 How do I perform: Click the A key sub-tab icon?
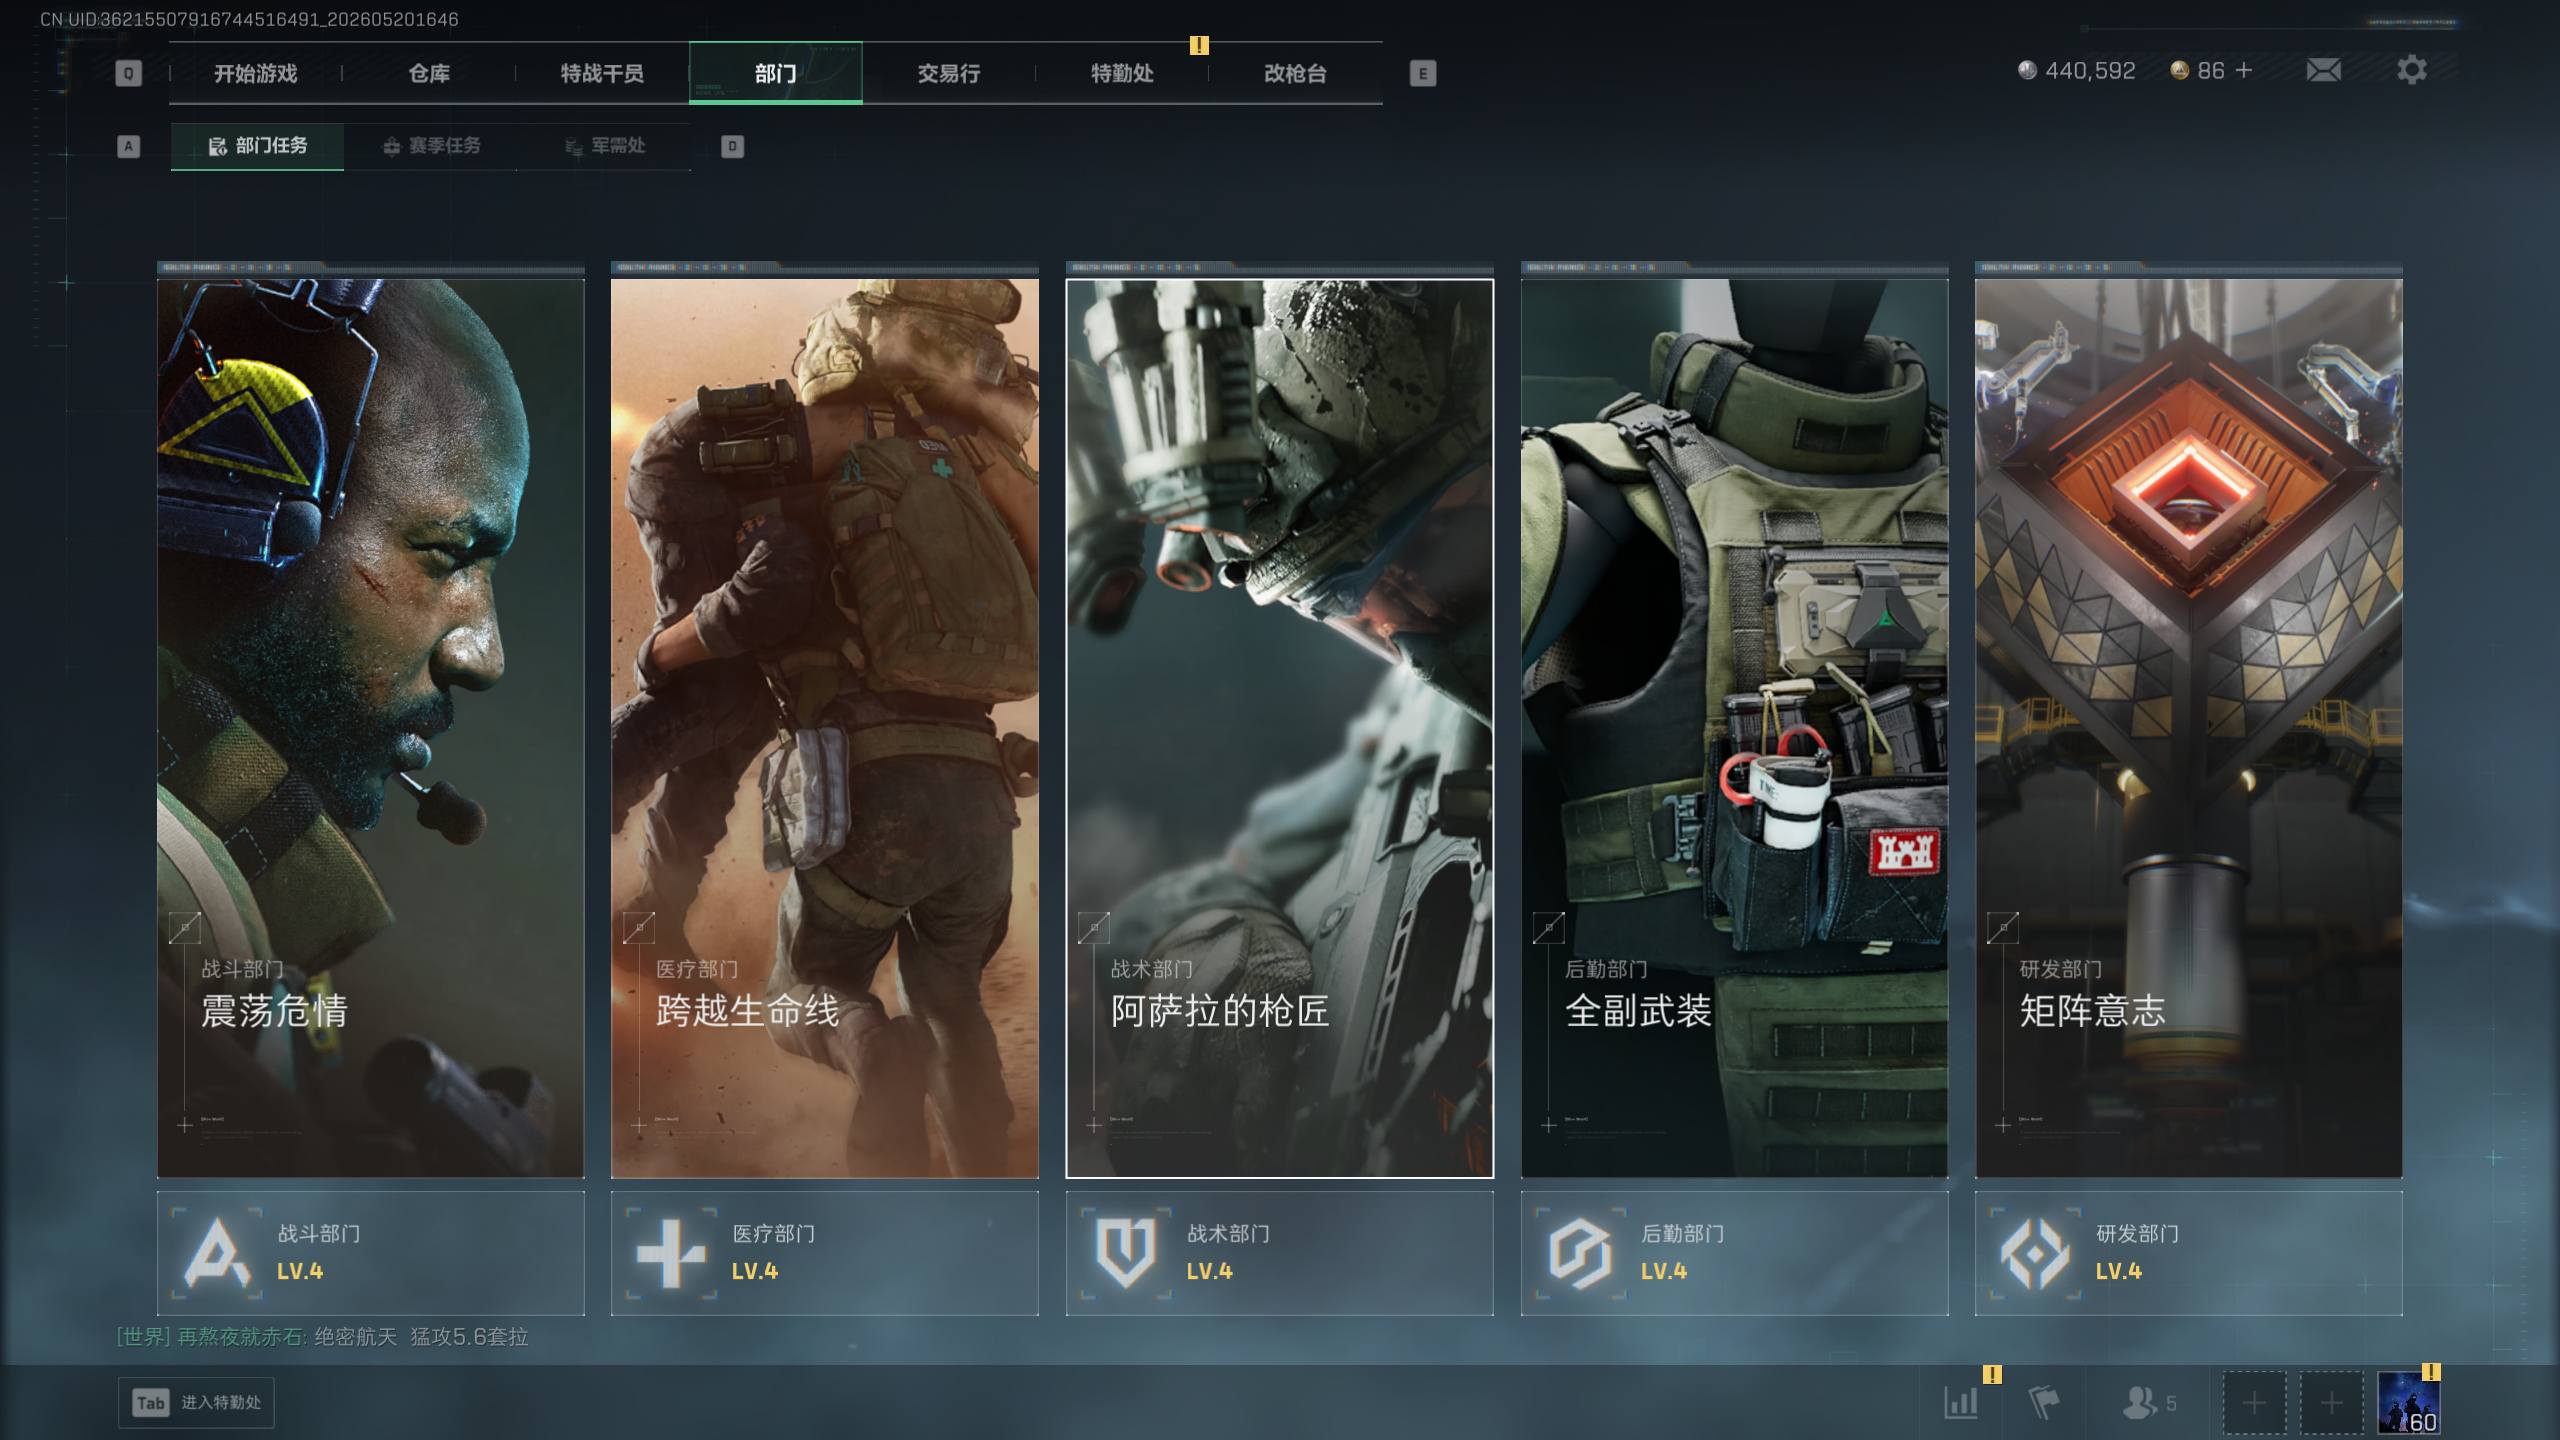[x=128, y=146]
